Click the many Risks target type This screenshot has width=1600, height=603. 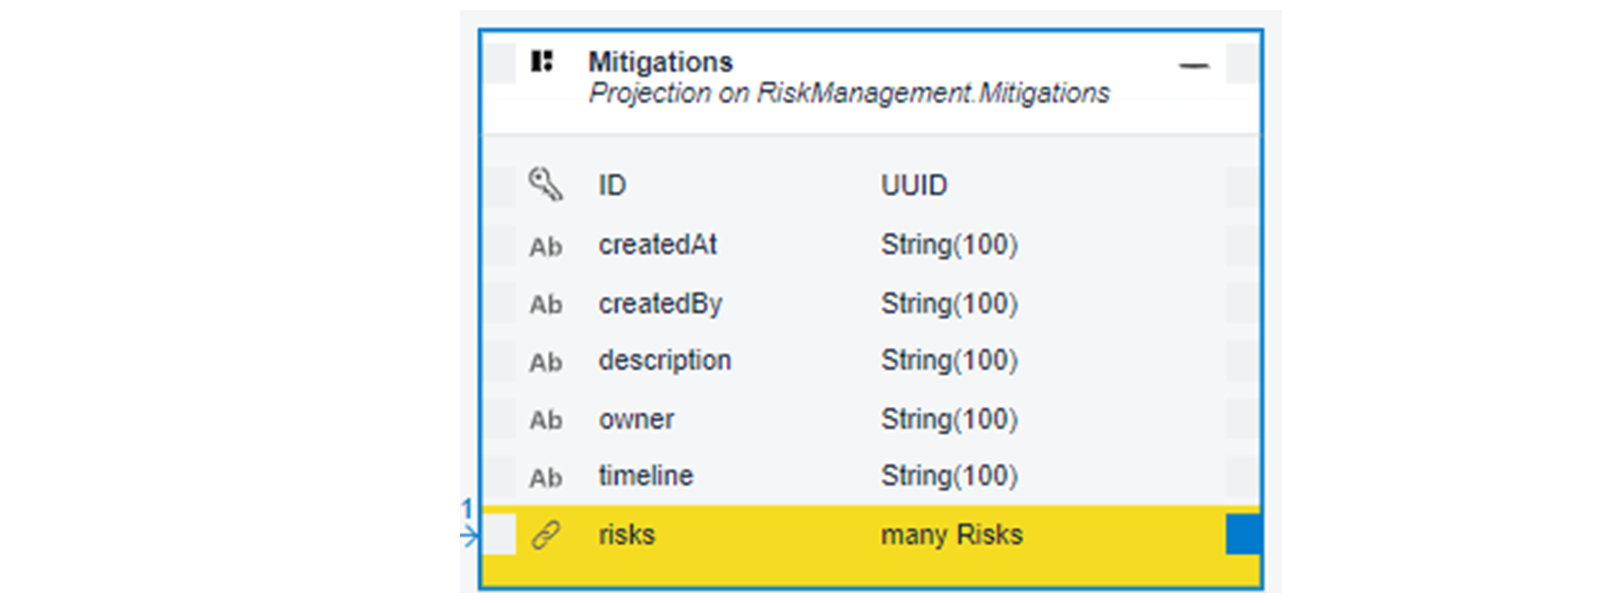click(x=952, y=535)
